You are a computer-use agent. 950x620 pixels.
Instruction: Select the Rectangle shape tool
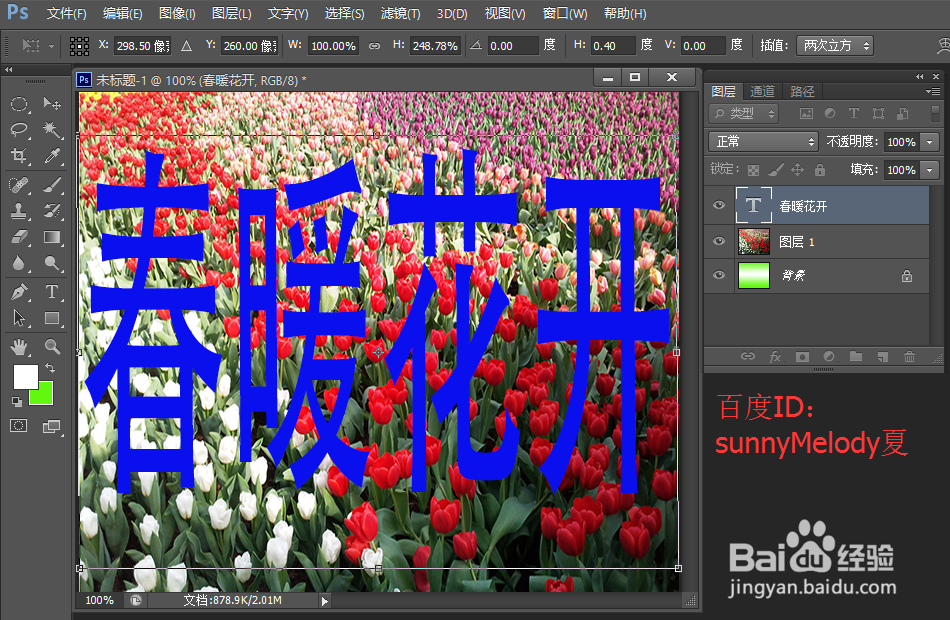[x=52, y=318]
